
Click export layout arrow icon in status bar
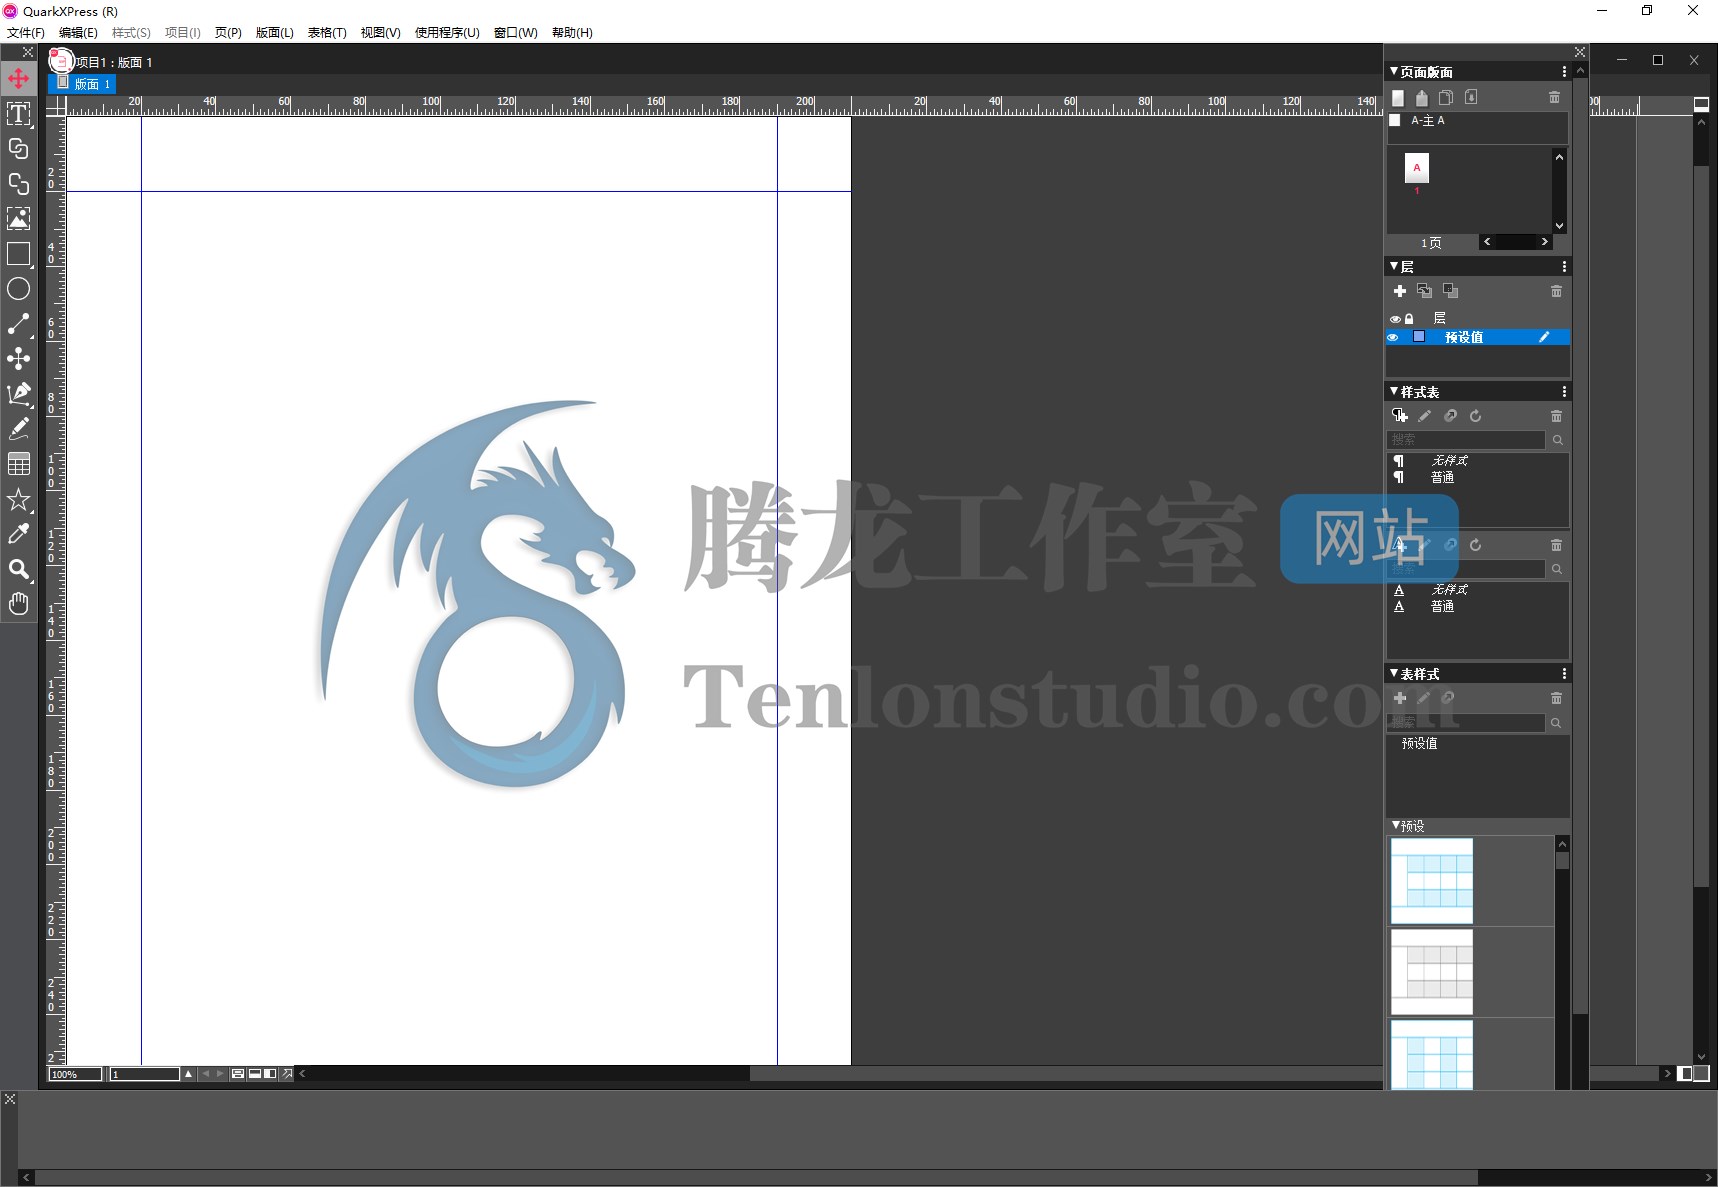pos(288,1074)
